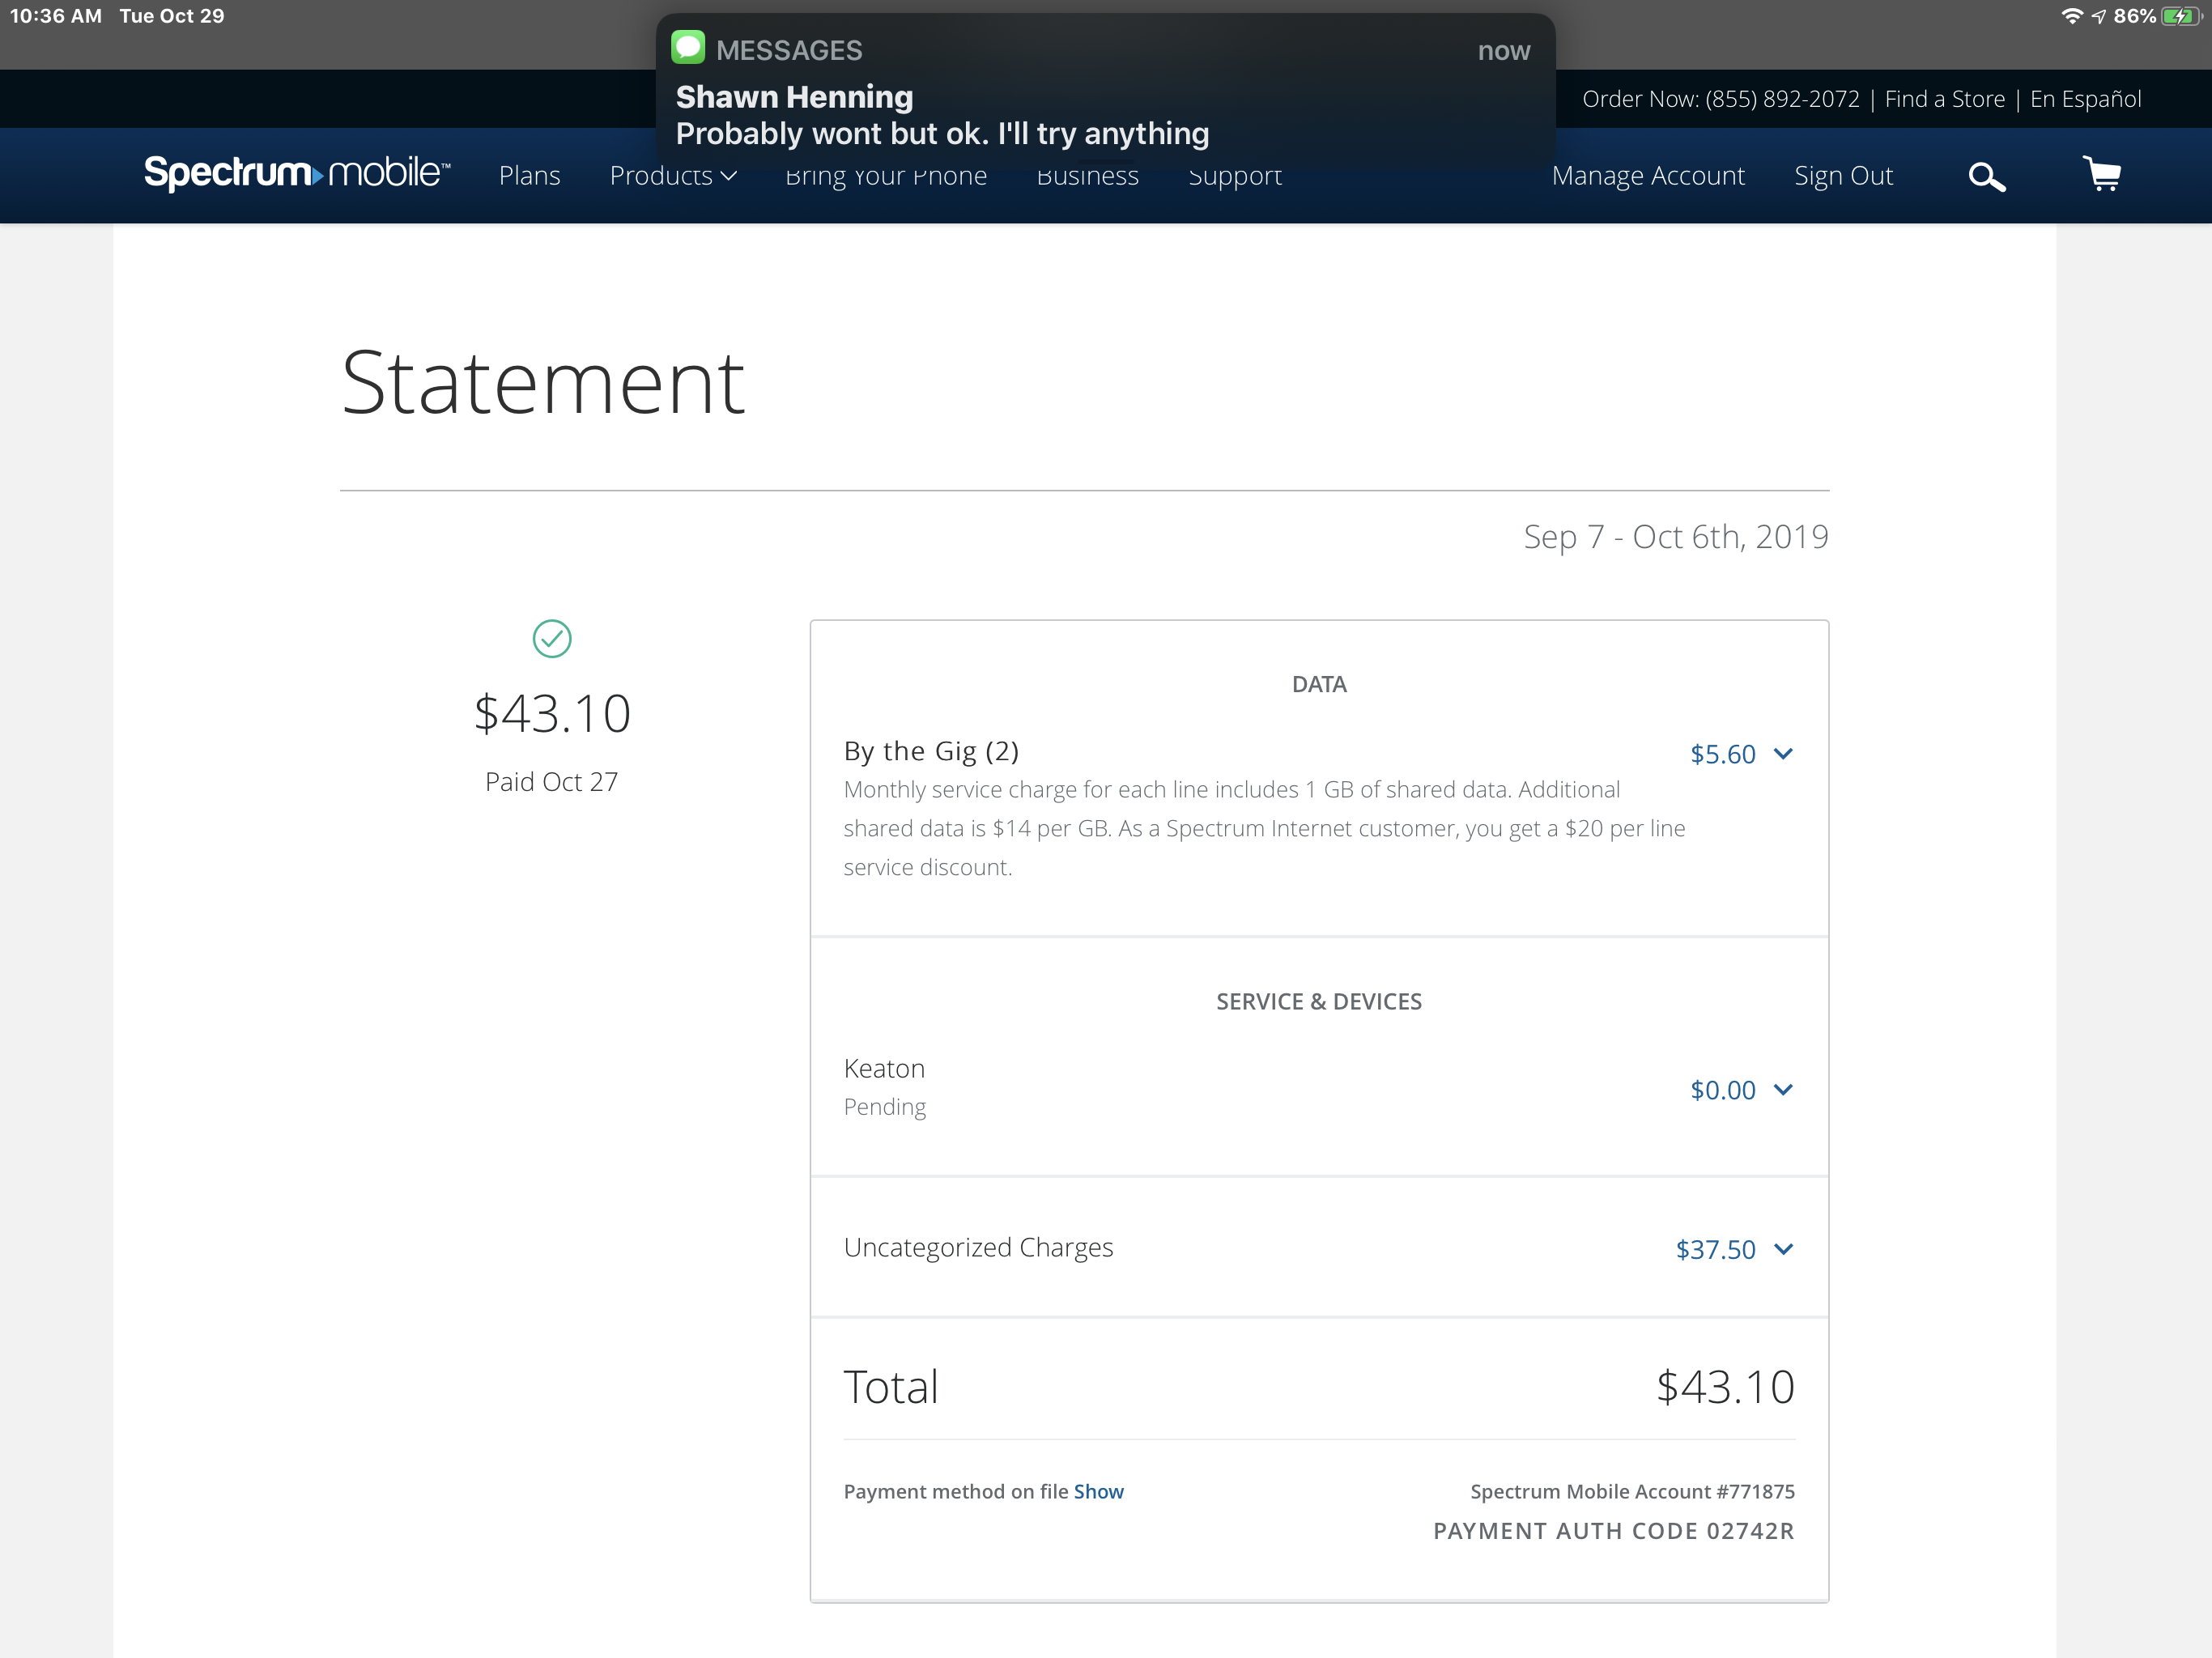The image size is (2212, 1658).
Task: Show the payment method on file
Action: click(x=1098, y=1491)
